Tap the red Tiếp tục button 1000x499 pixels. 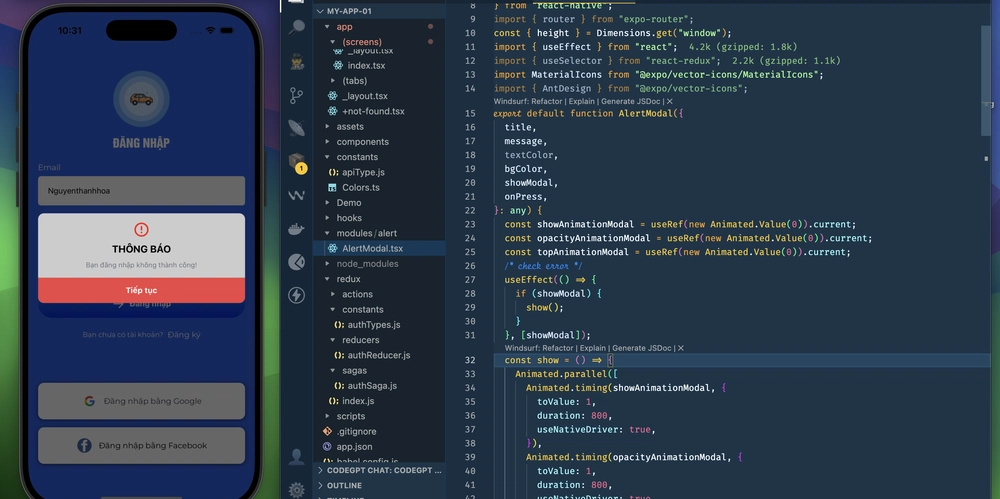[x=142, y=290]
